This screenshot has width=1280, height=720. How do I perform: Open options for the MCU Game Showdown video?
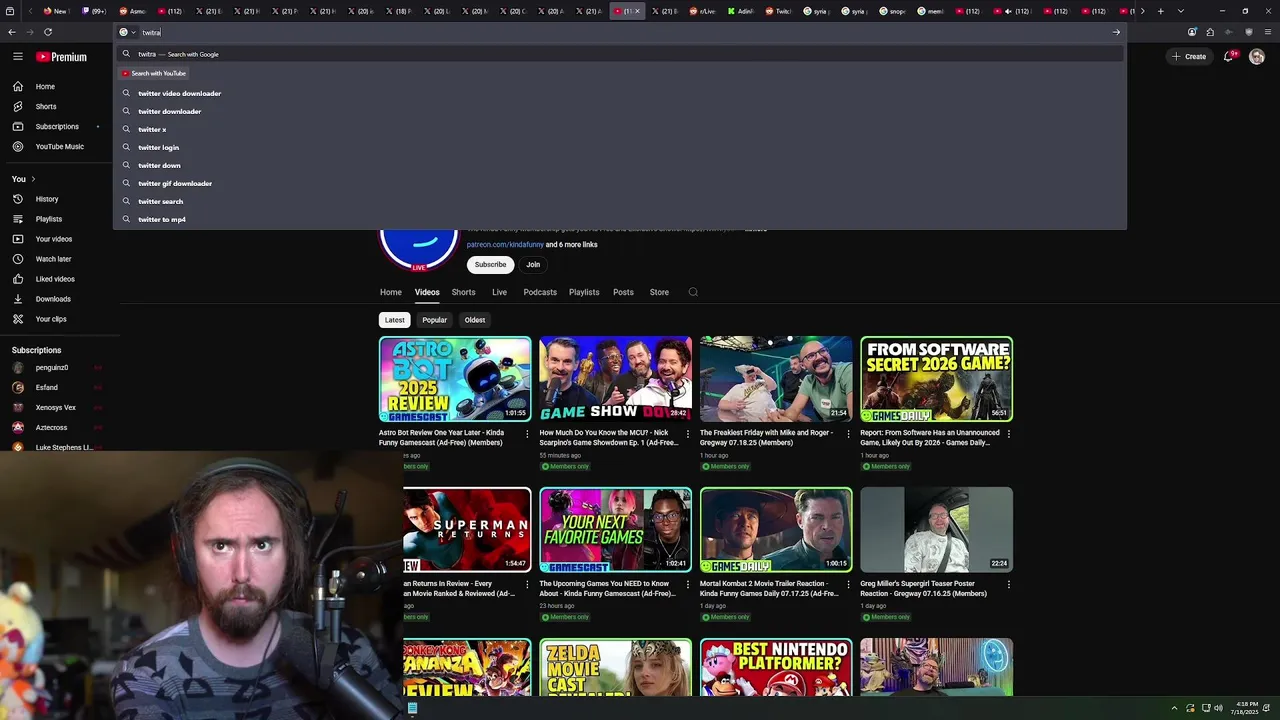[x=688, y=434]
